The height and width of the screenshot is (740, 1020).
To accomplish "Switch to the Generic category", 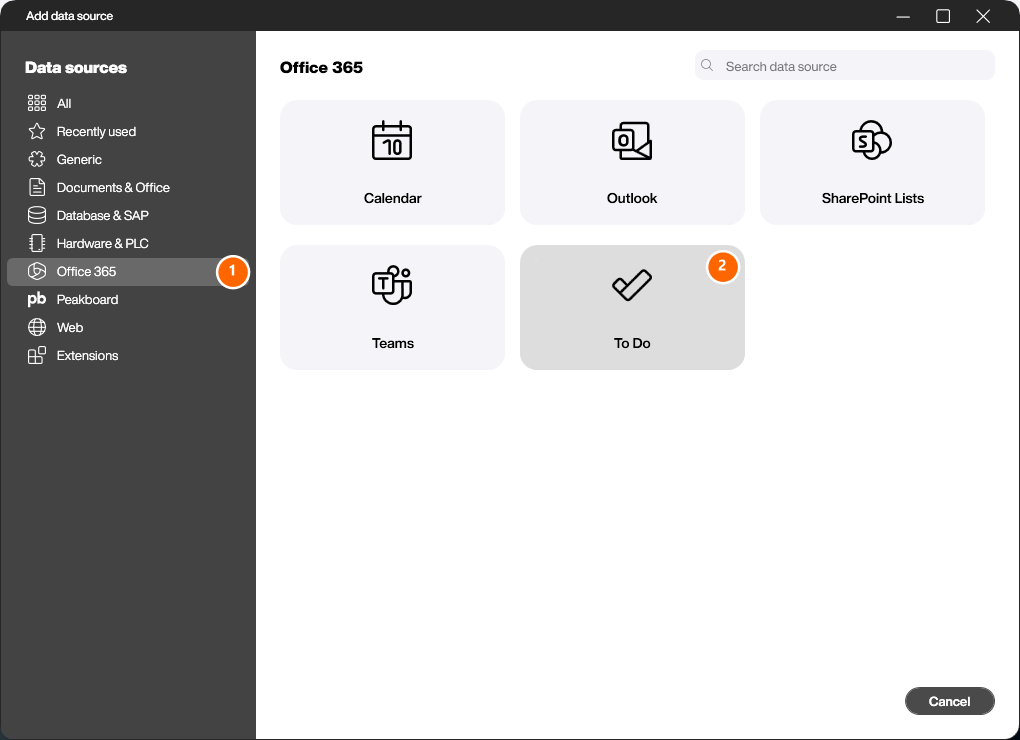I will 130,159.
